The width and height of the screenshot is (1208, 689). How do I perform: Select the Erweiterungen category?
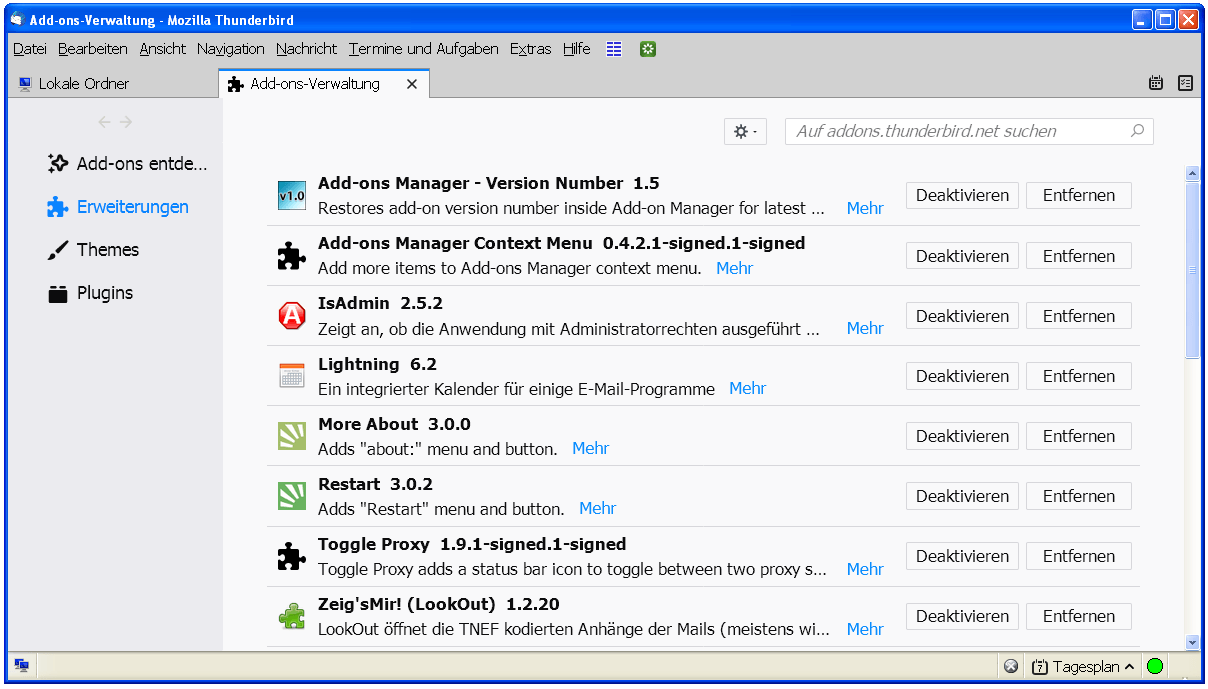tap(118, 207)
